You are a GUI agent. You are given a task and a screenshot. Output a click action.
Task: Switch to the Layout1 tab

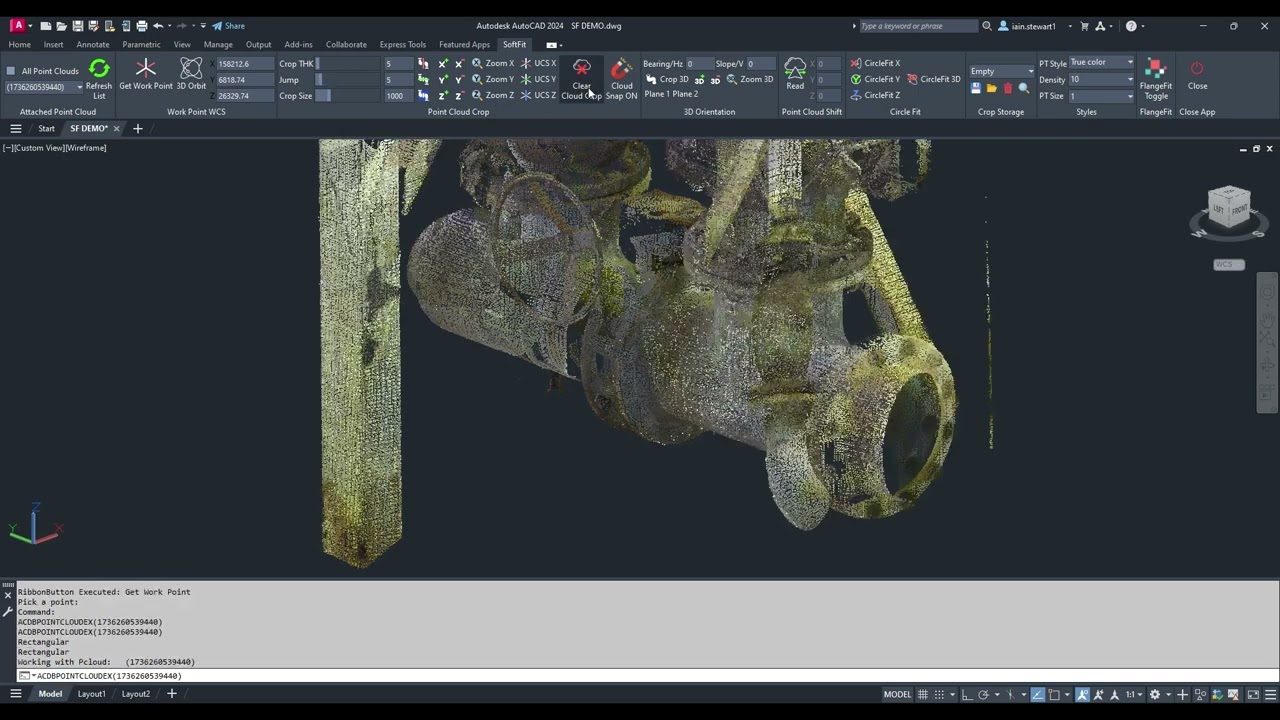[x=92, y=694]
